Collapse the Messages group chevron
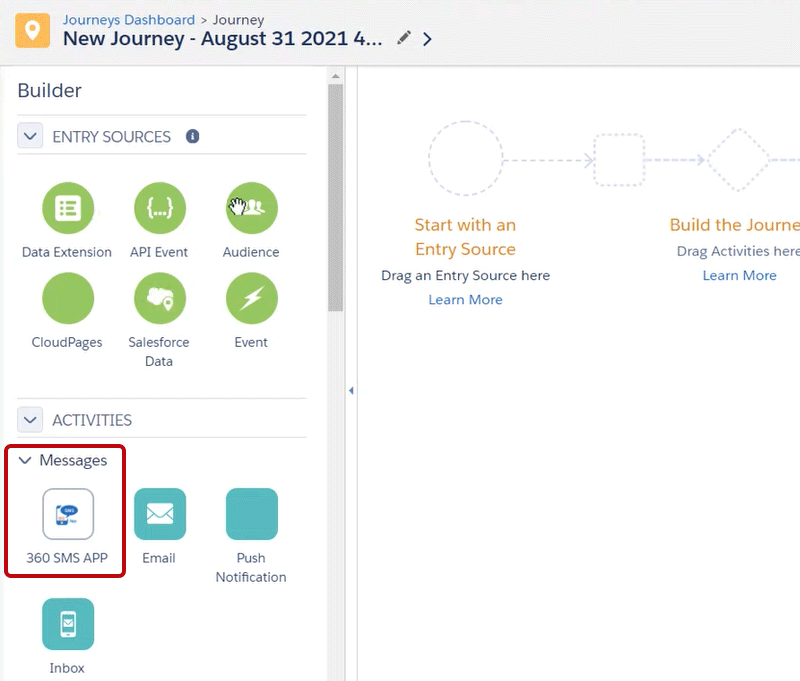The height and width of the screenshot is (681, 800). 26,461
